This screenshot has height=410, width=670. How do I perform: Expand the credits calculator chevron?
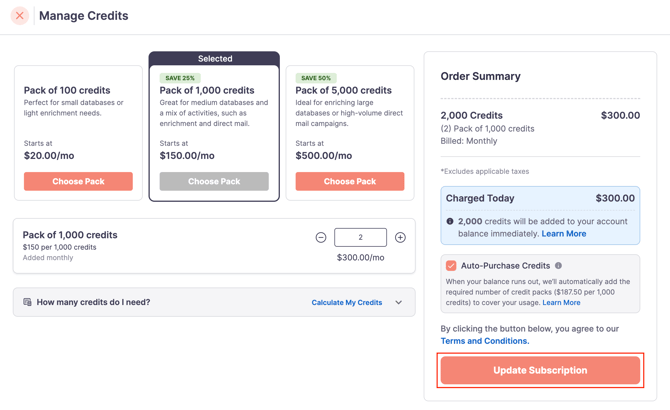[x=399, y=302]
